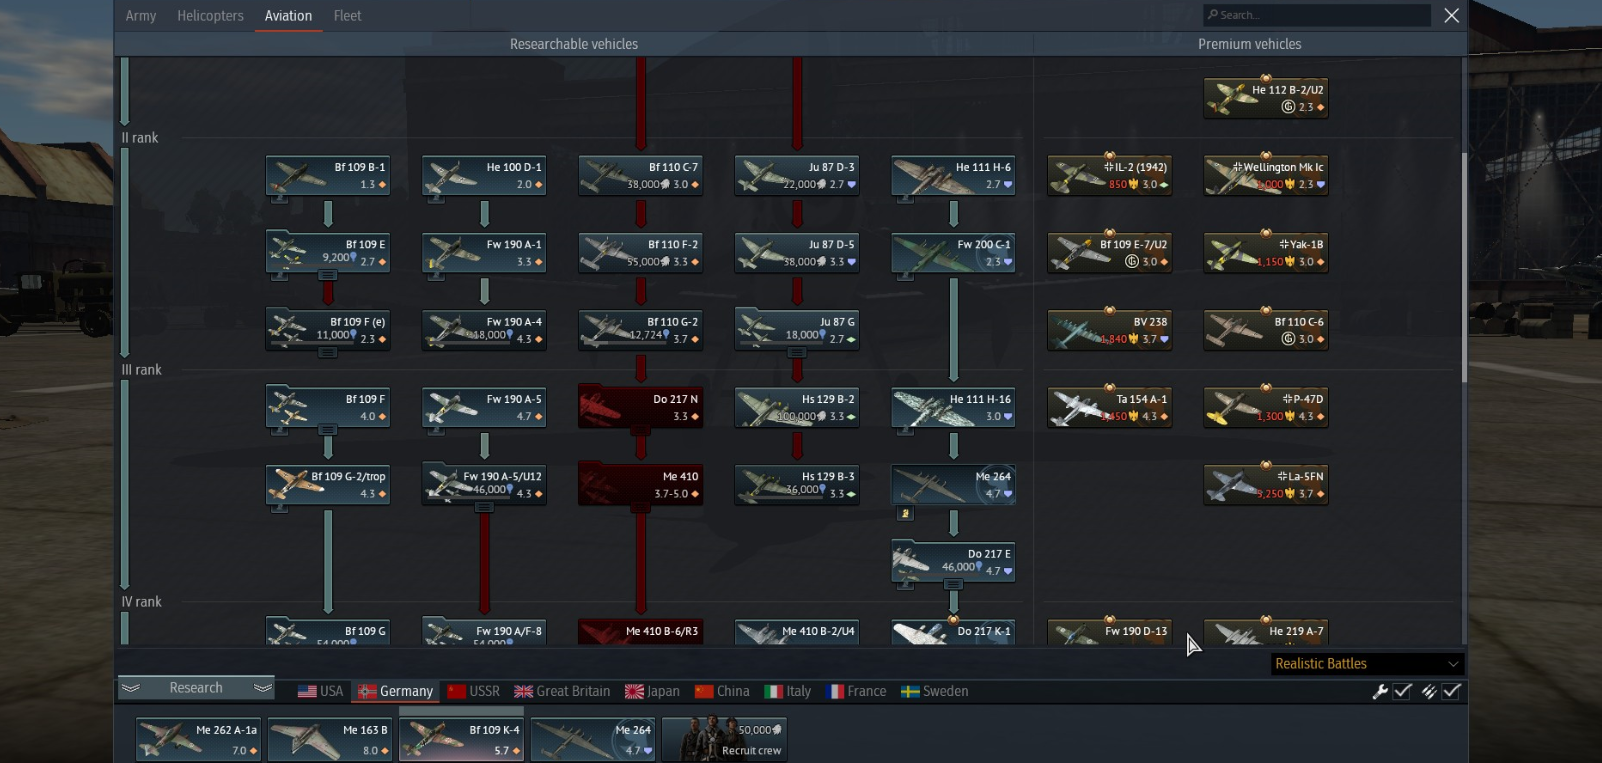Select the premium IL-2 (1942) card
Viewport: 1602px width, 763px height.
pos(1109,176)
